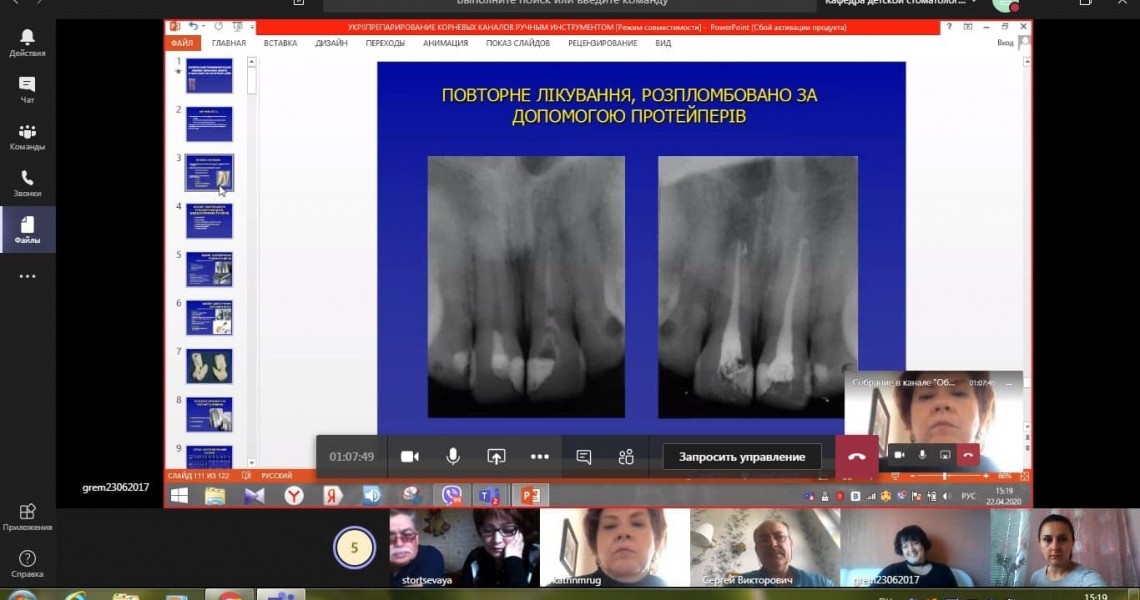
Task: Click the Запросить управление button
Action: click(x=741, y=457)
